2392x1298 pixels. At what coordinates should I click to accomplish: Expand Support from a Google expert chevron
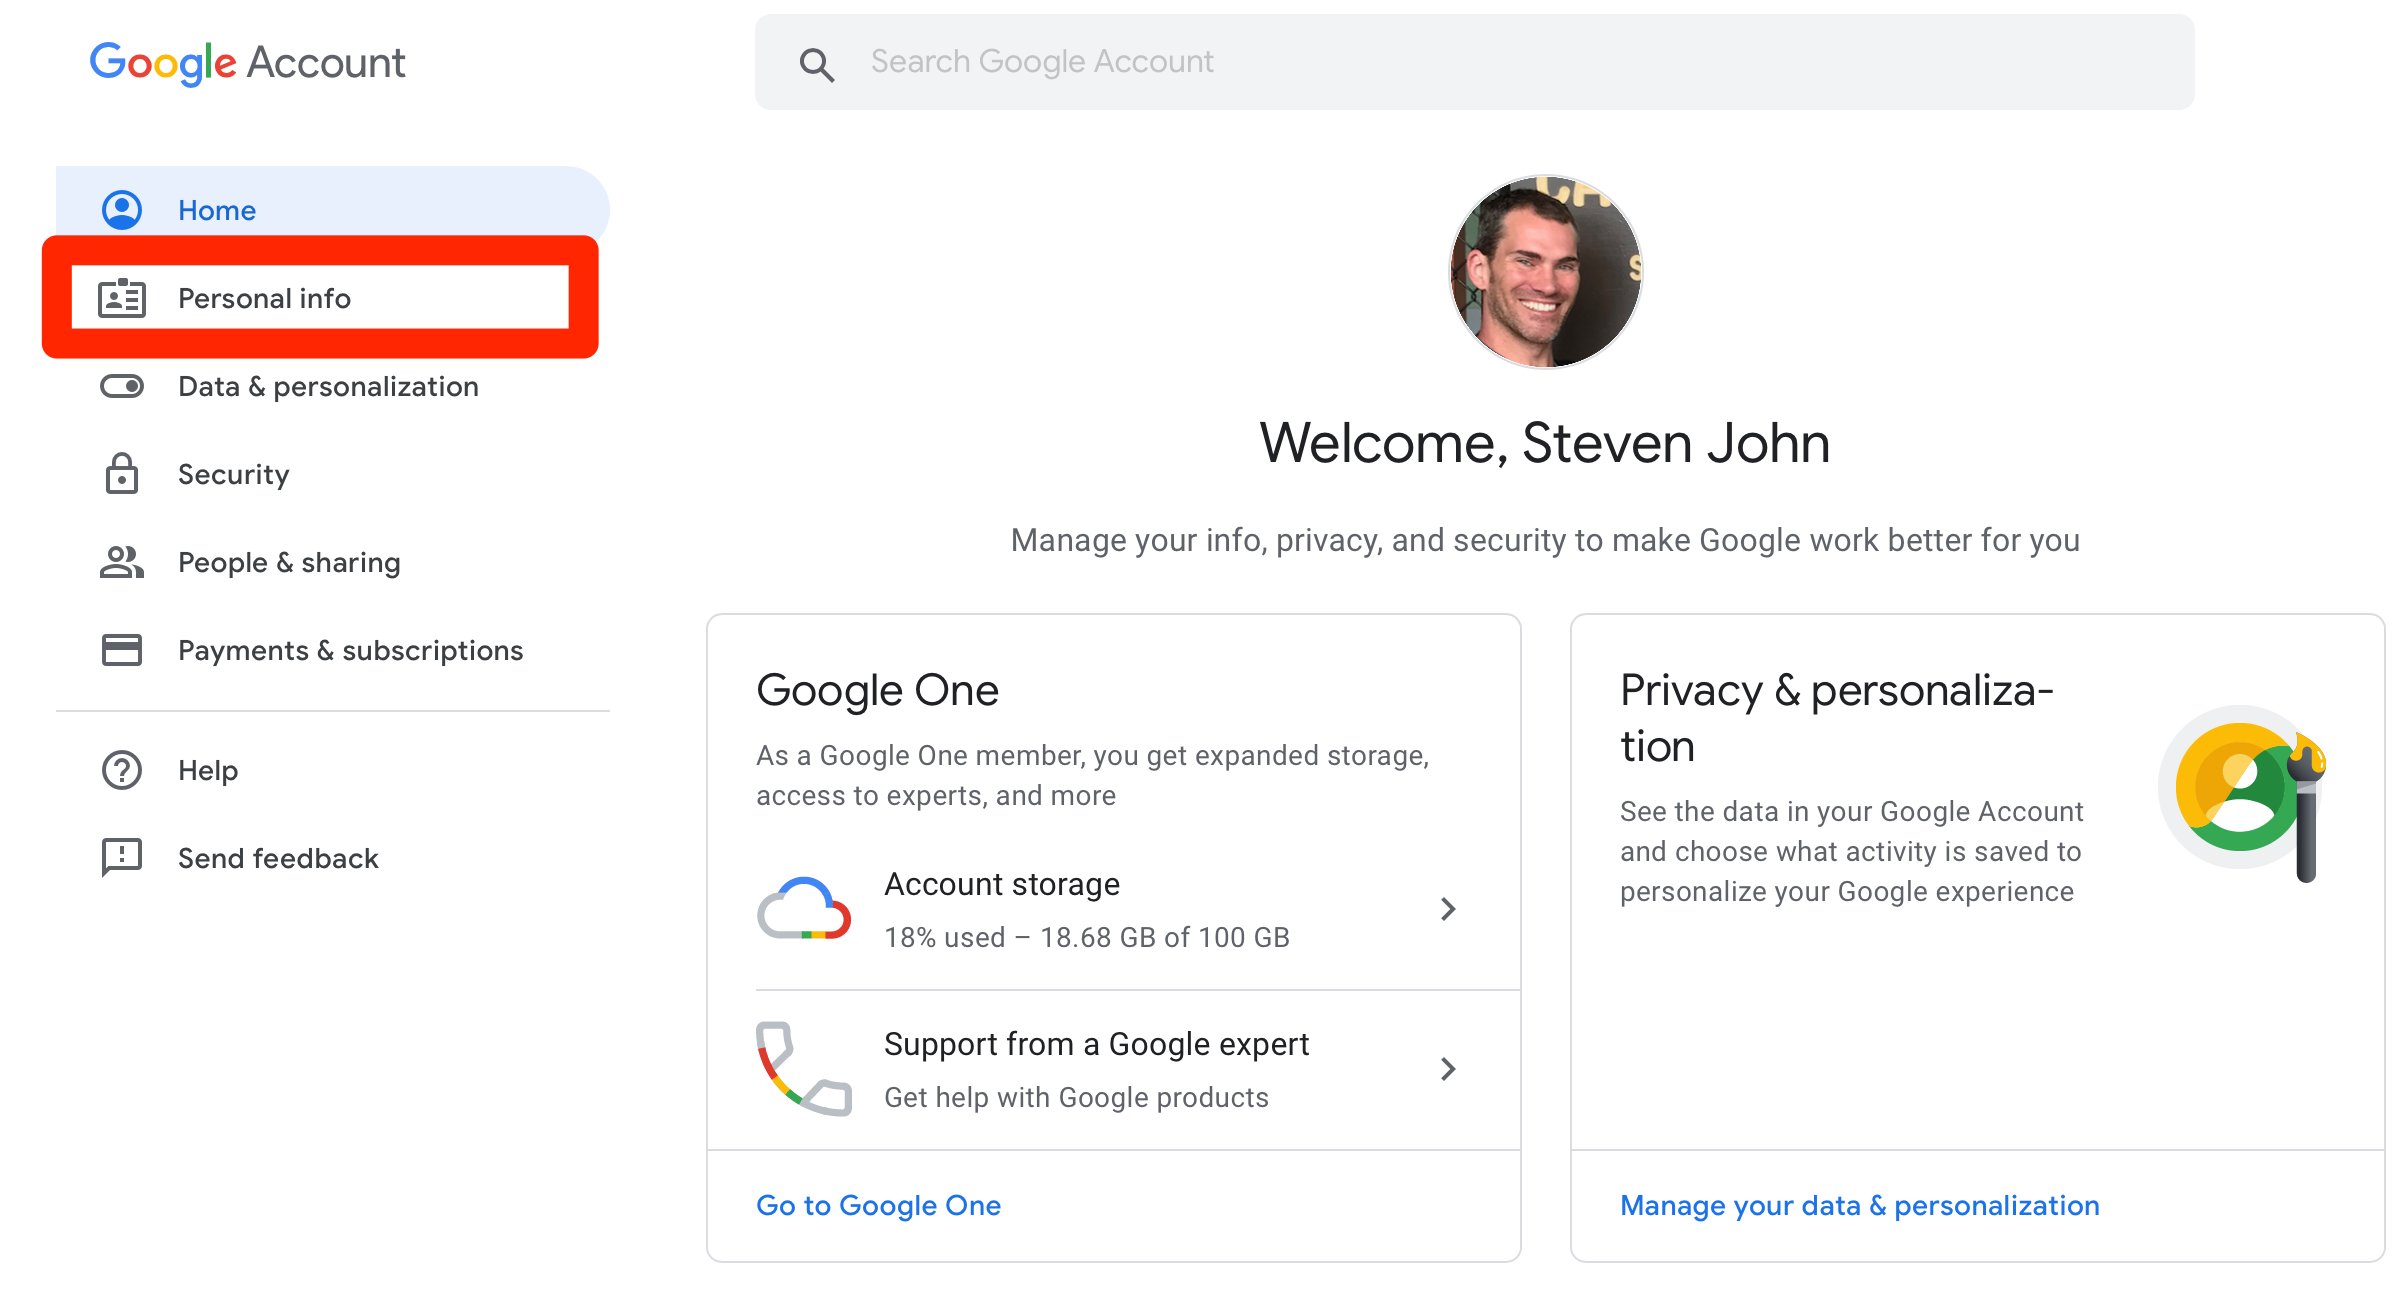point(1447,1069)
